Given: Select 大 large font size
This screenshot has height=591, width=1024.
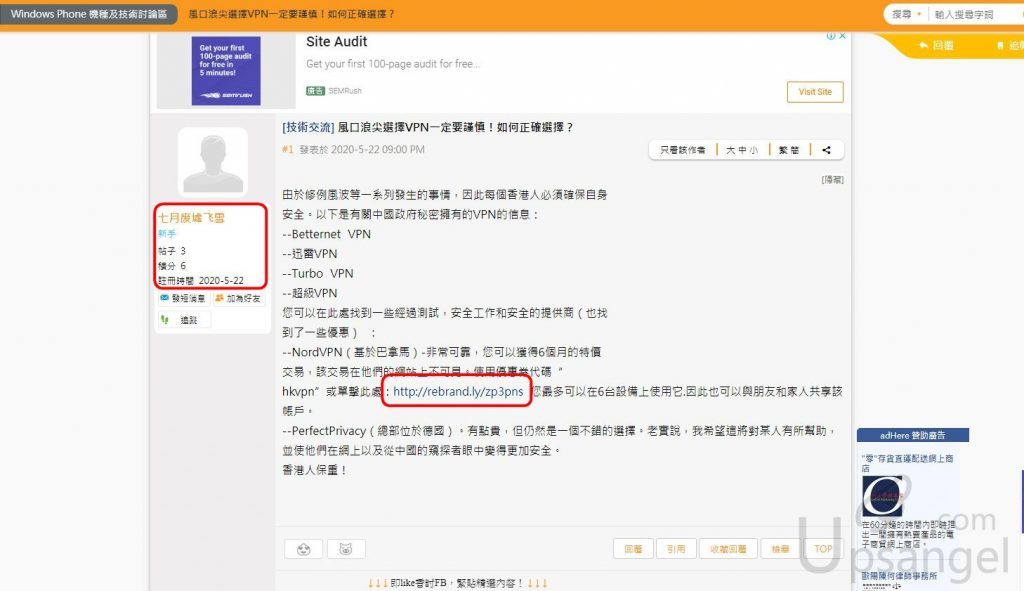Looking at the screenshot, I should [730, 150].
